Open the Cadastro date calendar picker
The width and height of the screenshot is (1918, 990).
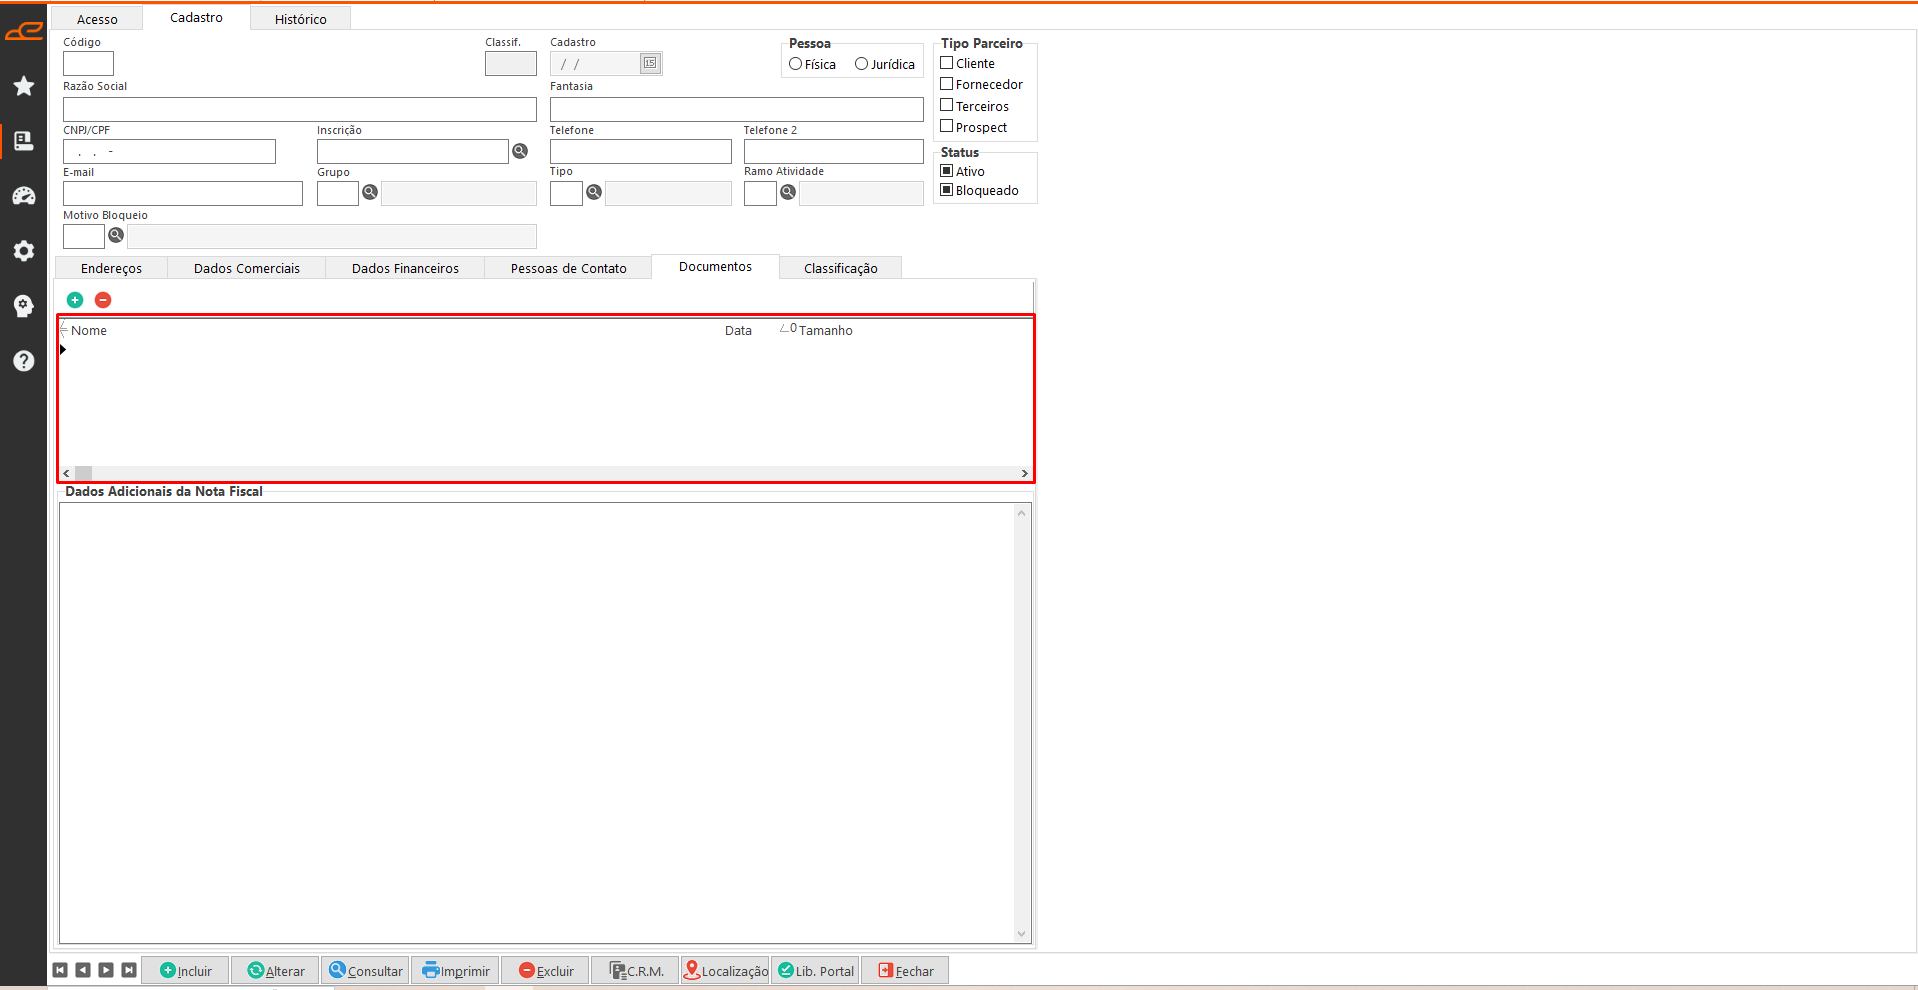650,64
